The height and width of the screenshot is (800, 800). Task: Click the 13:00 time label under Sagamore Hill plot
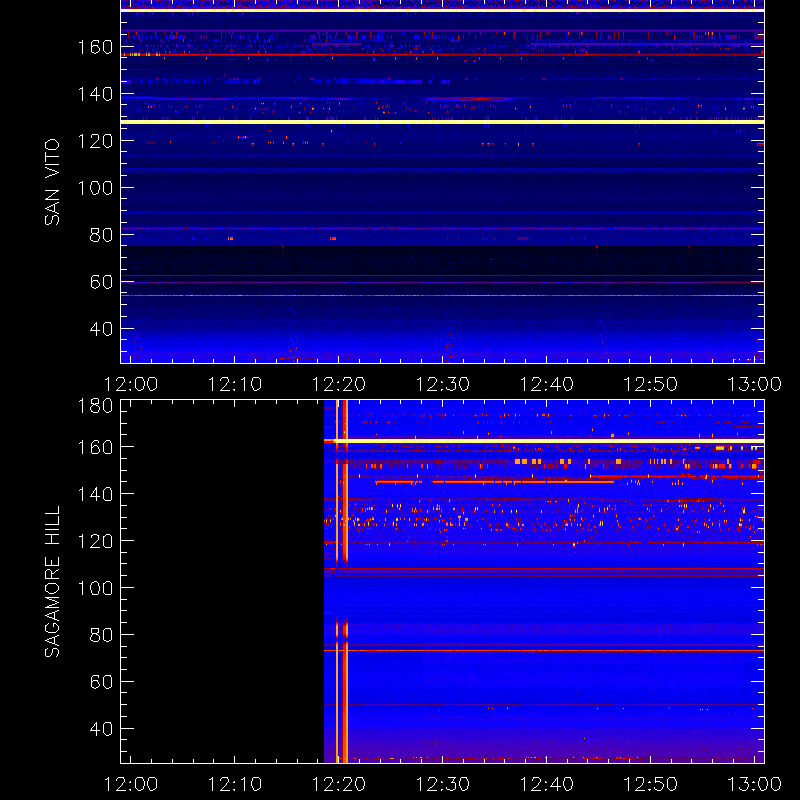click(755, 784)
